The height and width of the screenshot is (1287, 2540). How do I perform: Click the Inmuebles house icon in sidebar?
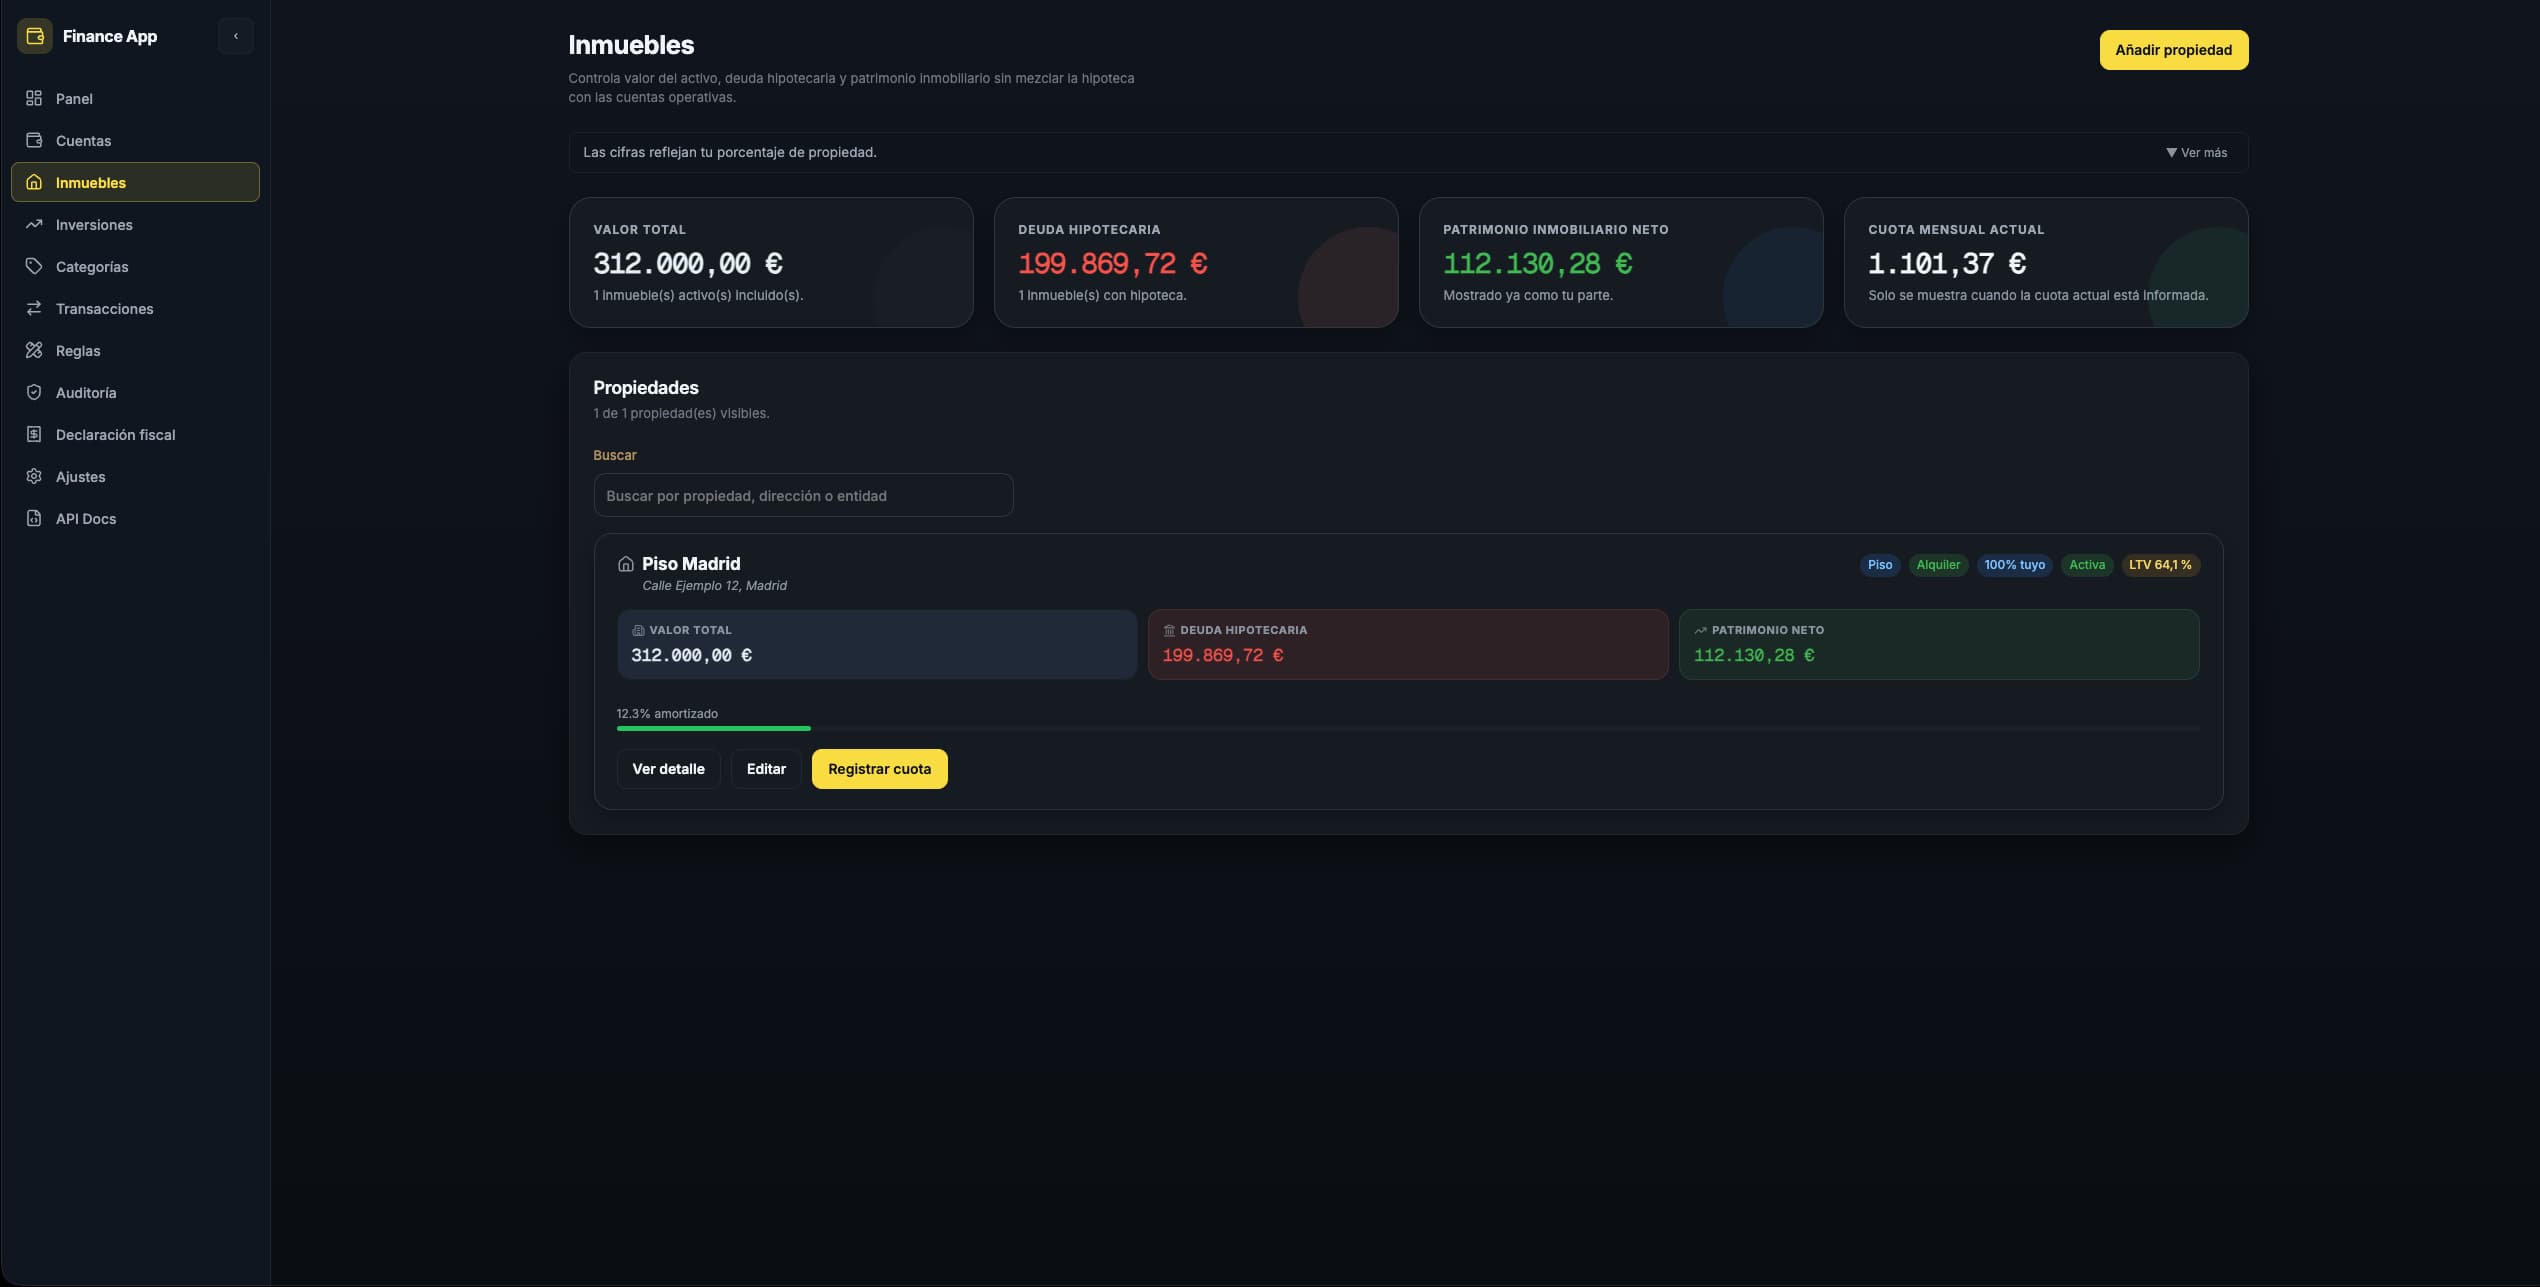click(x=34, y=182)
